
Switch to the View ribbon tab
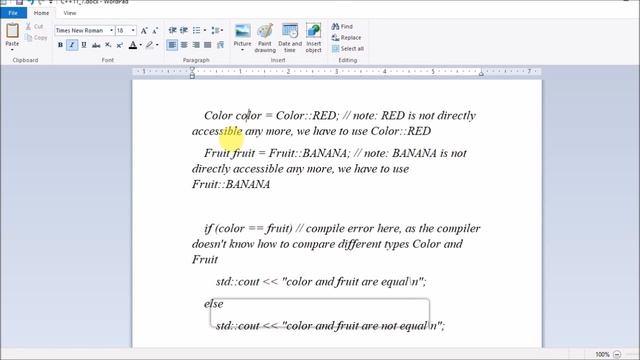click(x=70, y=13)
